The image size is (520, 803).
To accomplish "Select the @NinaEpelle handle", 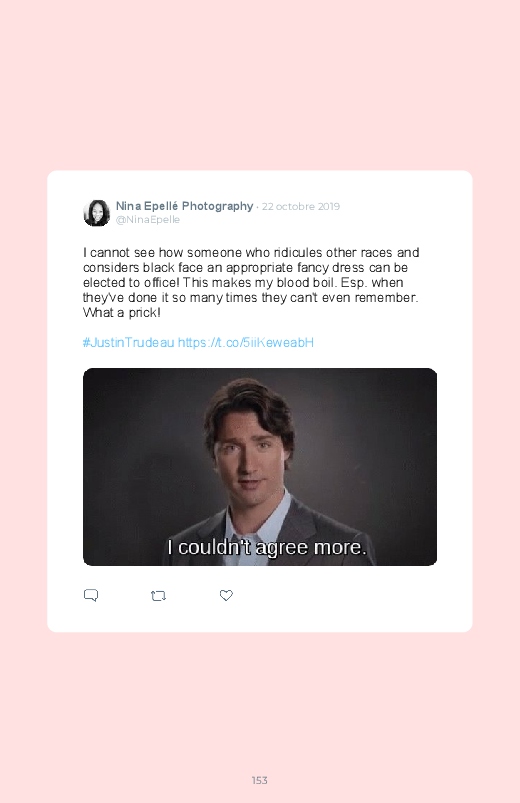I will [x=148, y=220].
